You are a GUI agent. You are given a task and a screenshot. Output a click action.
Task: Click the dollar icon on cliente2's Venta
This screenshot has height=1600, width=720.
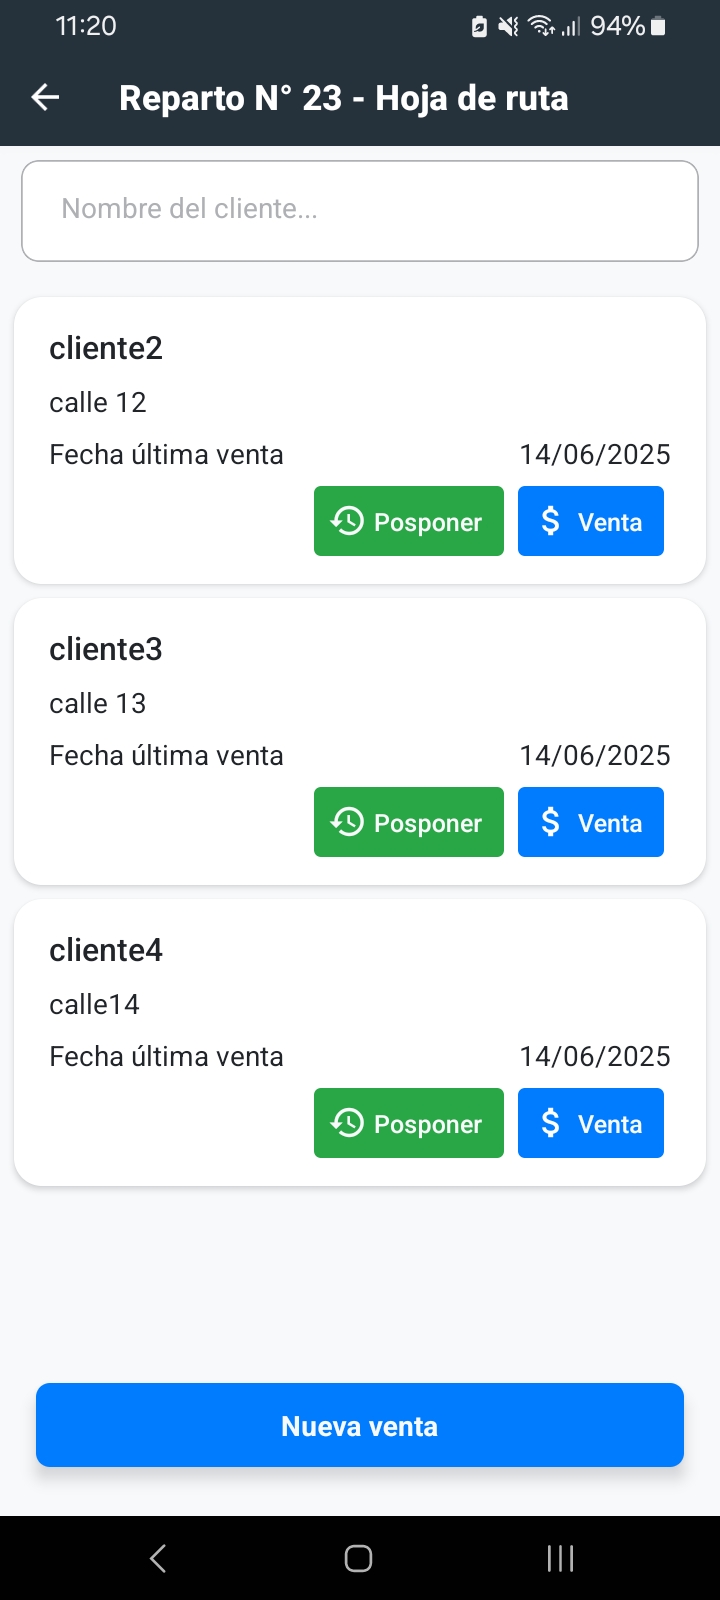[x=550, y=521]
